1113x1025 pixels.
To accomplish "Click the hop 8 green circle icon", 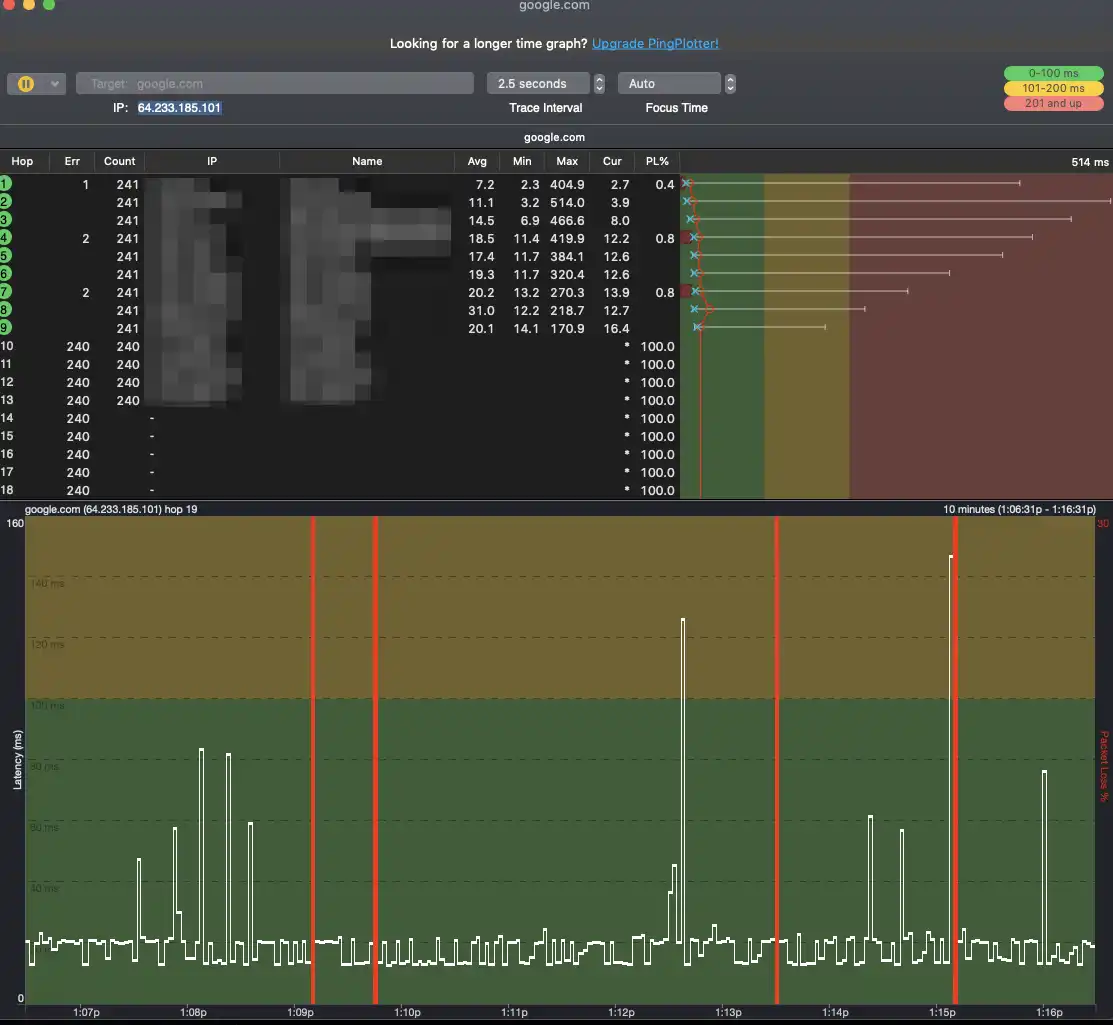I will [5, 309].
